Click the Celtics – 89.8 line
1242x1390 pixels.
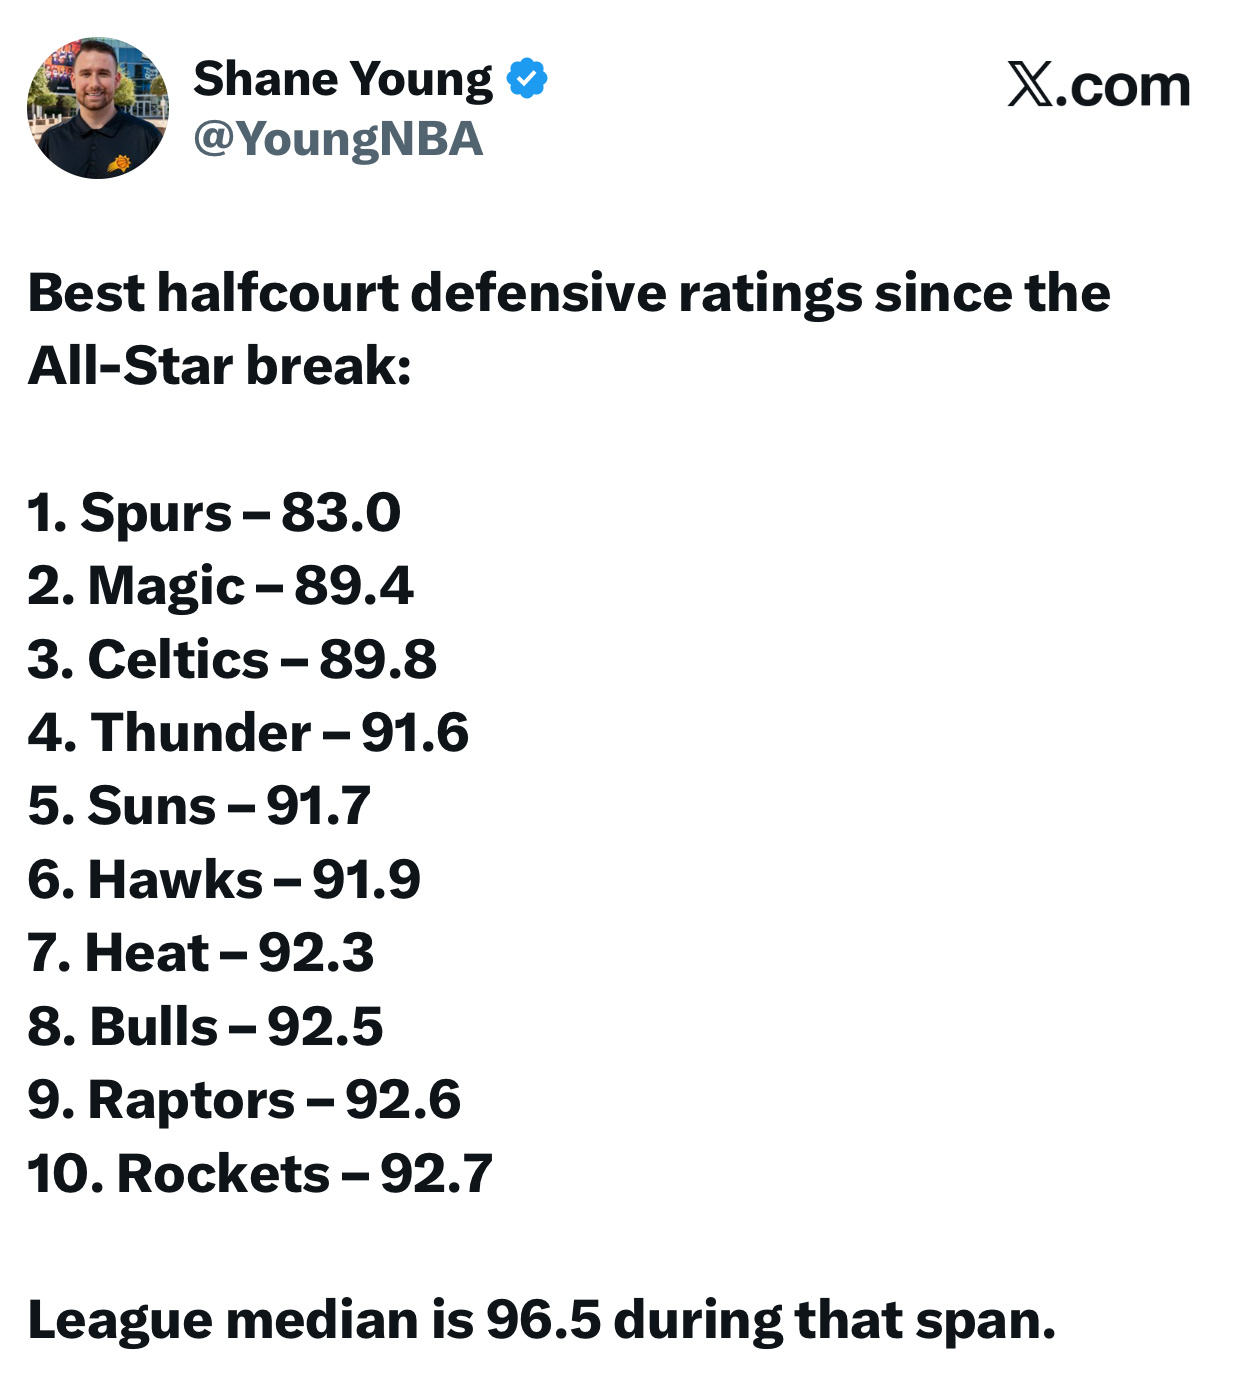[x=232, y=660]
